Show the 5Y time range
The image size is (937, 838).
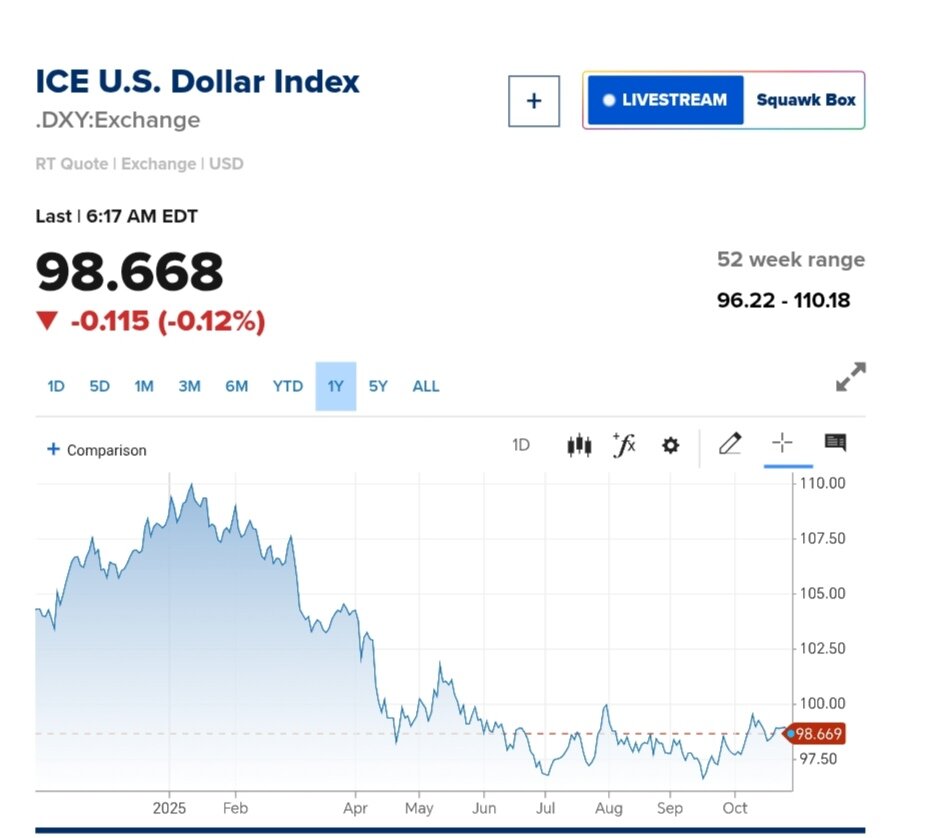click(378, 386)
